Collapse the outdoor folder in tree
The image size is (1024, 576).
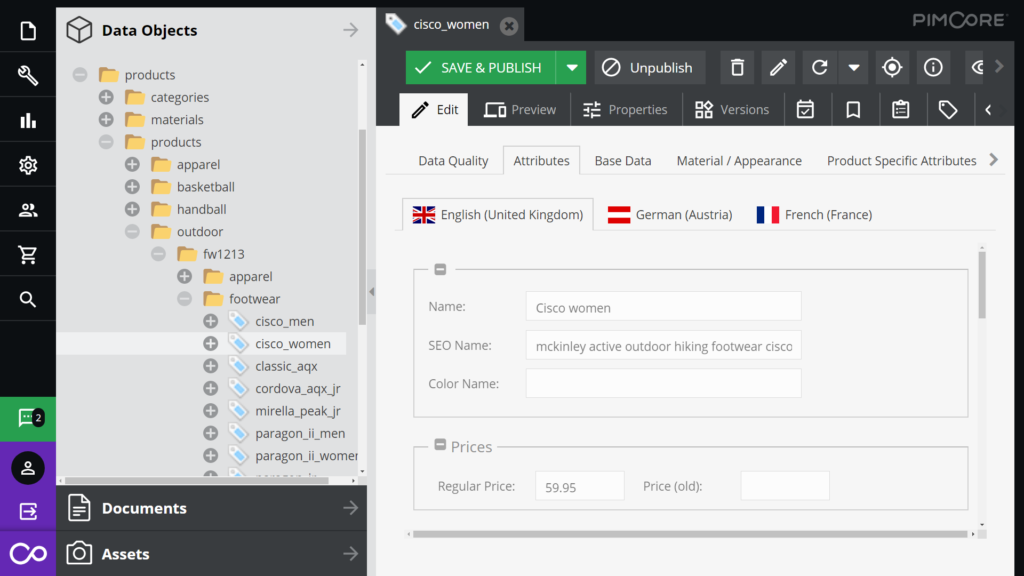(x=132, y=232)
